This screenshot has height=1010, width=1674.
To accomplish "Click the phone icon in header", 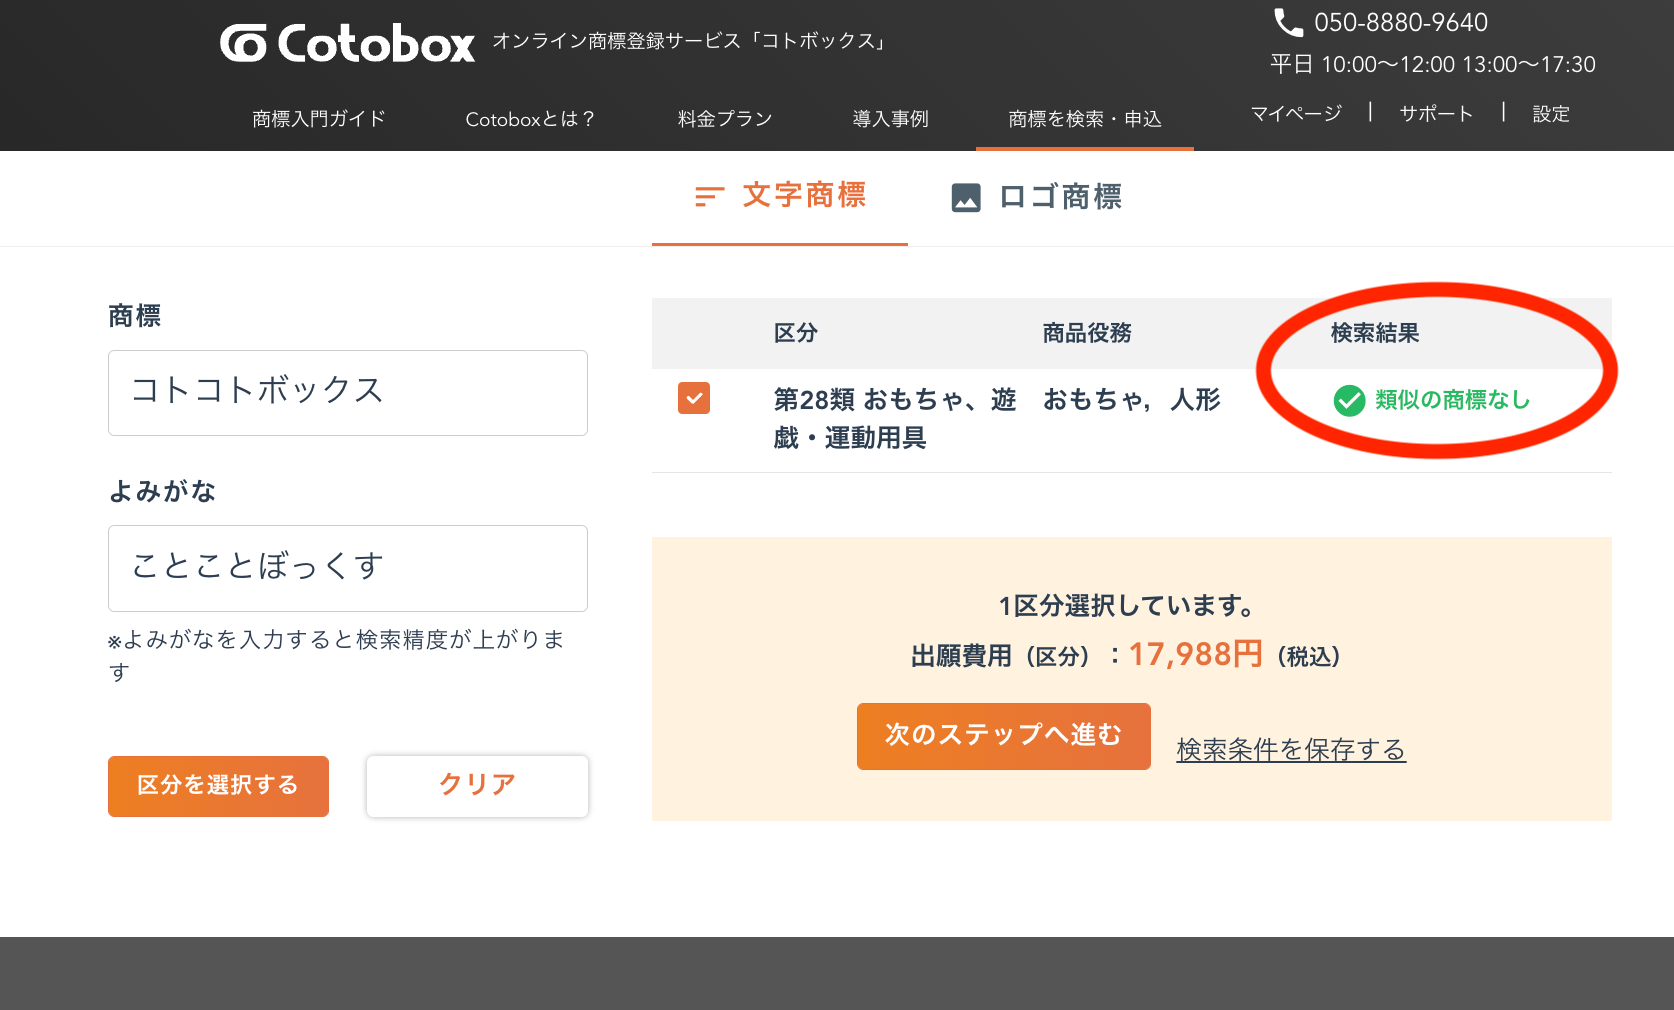I will click(1288, 22).
